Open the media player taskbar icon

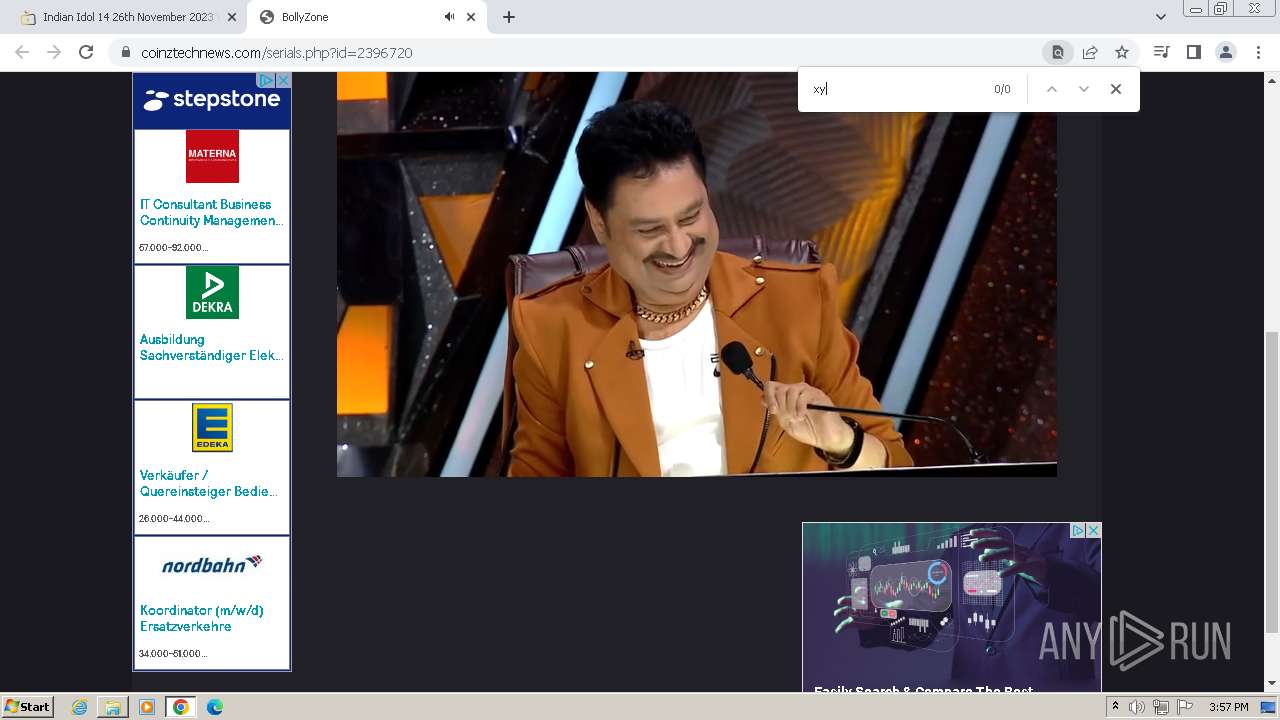(147, 707)
